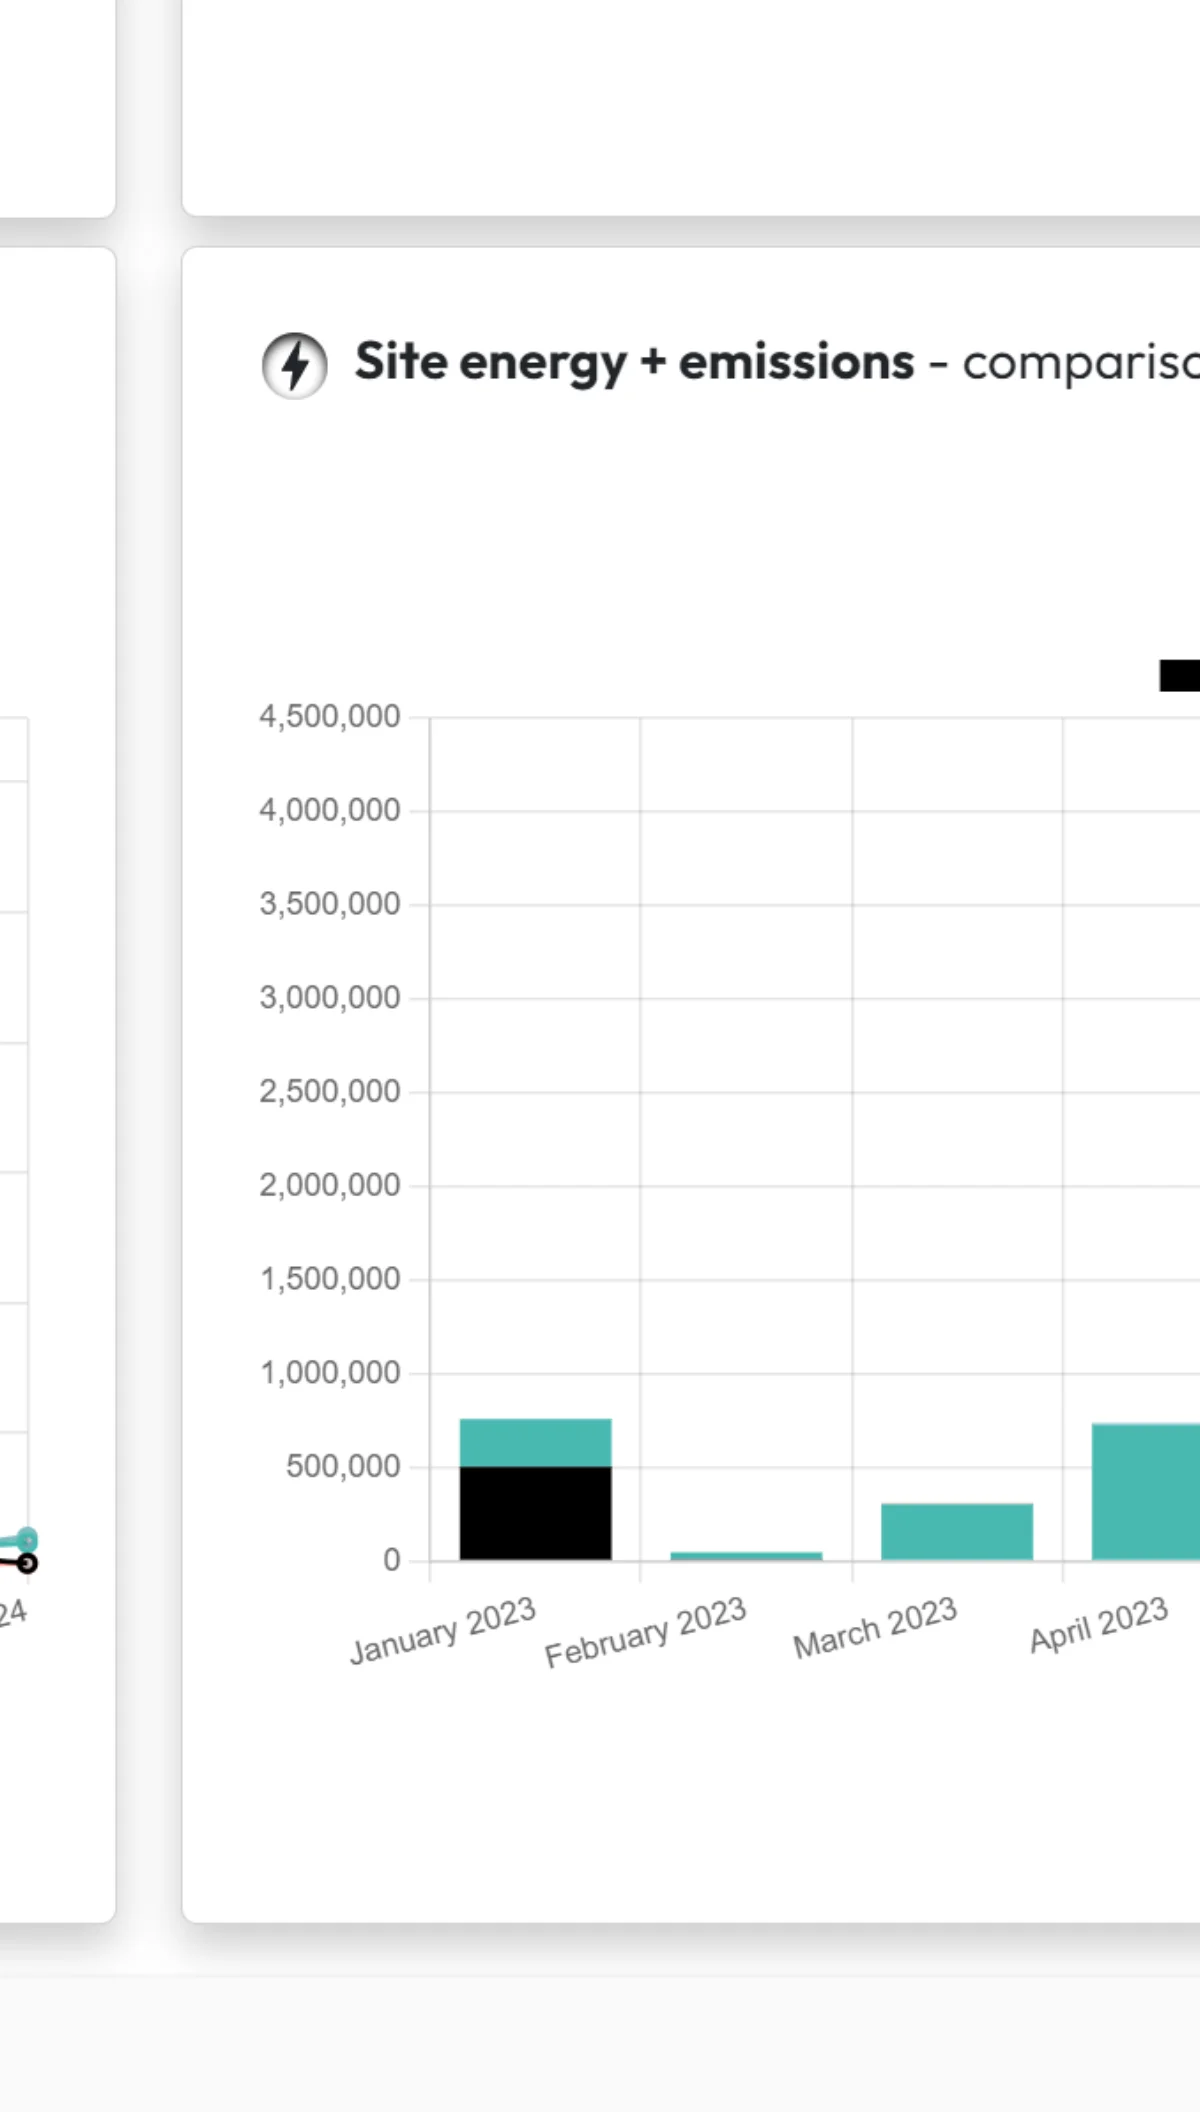This screenshot has height=2112, width=1200.
Task: Click the "February 2023" axis label
Action: point(646,1632)
